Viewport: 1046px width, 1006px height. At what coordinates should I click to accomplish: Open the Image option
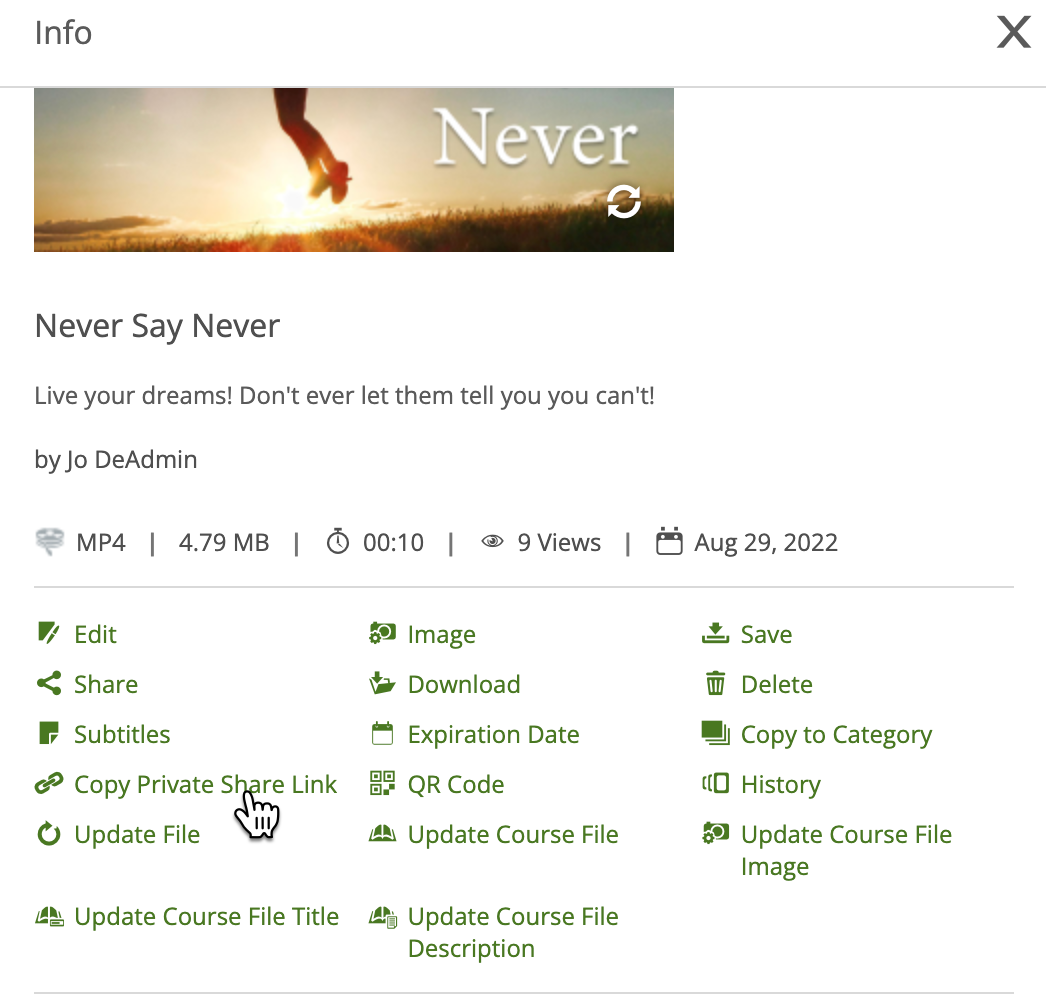[442, 635]
